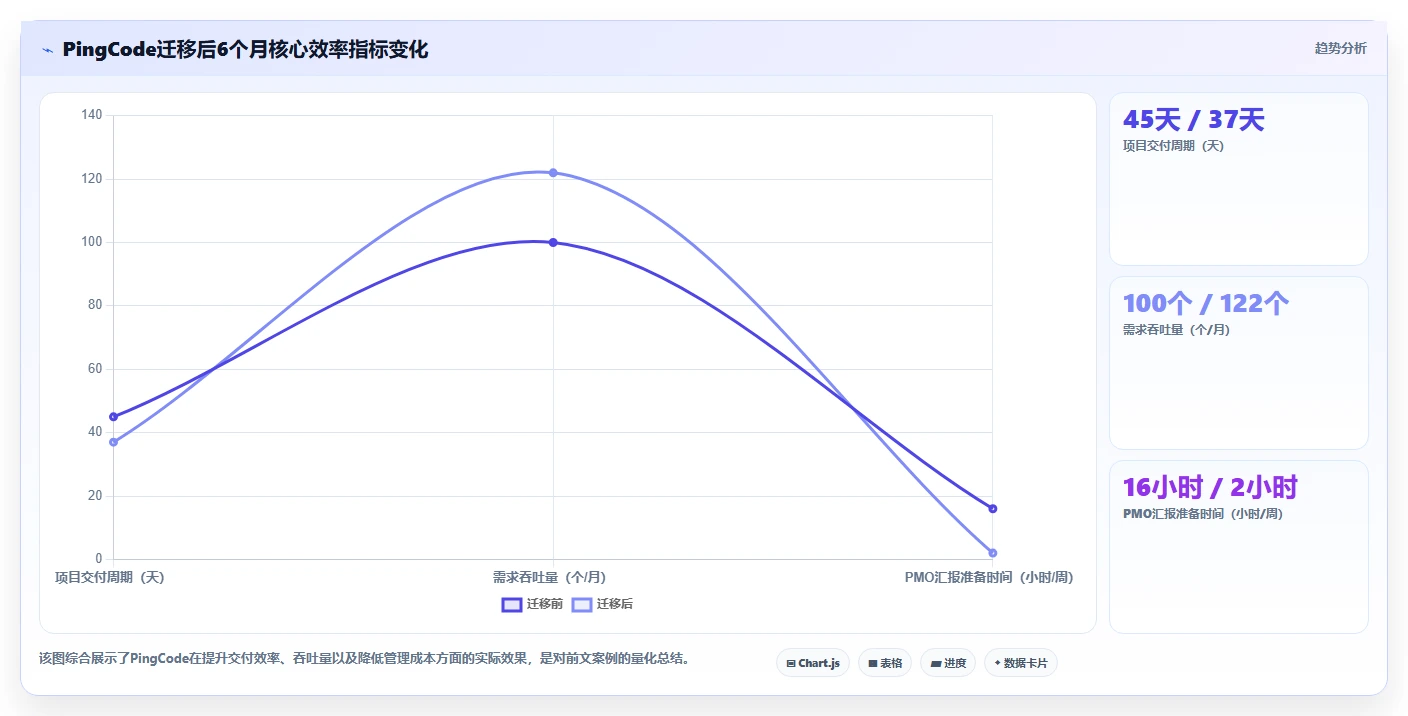
Task: Click the 迁移后 legend text
Action: point(615,604)
